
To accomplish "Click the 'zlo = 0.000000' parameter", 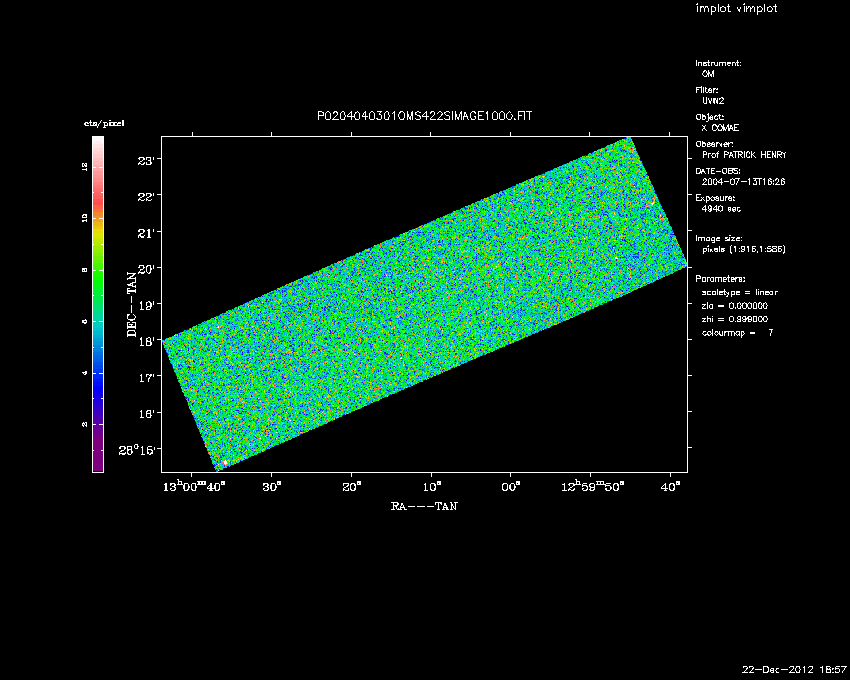I will (x=733, y=305).
